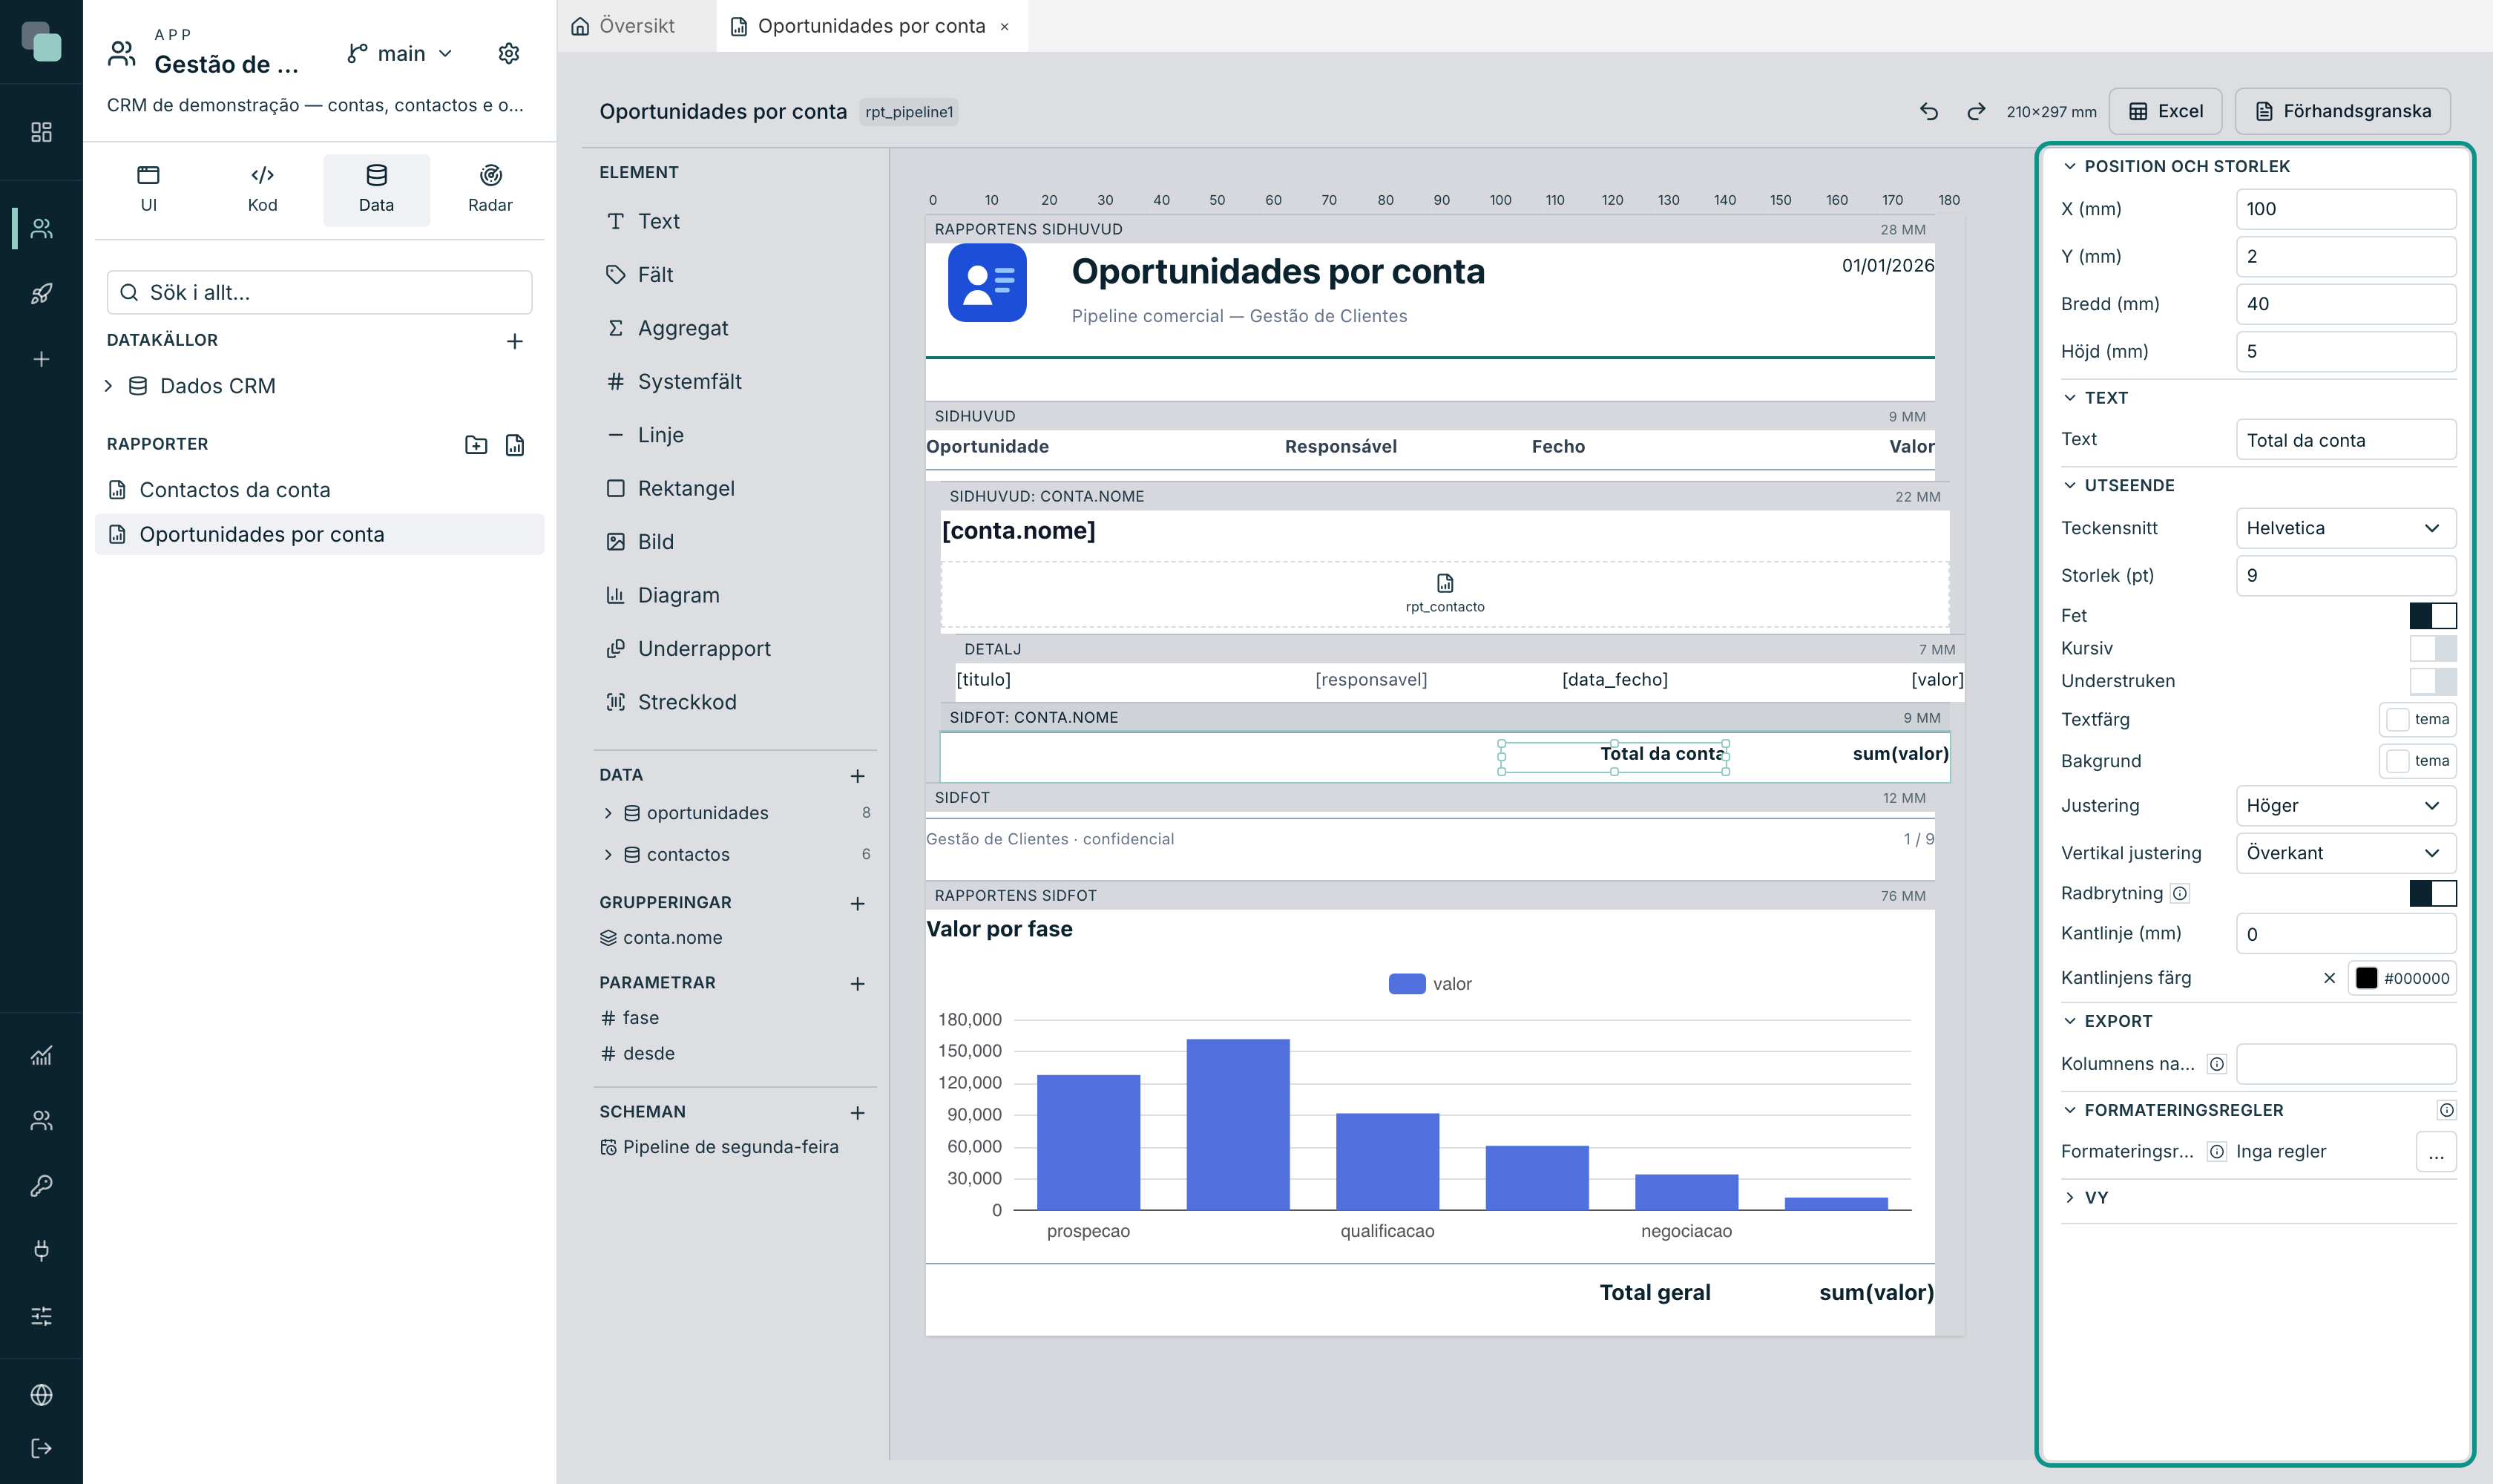Open formatting rules ellipsis button
This screenshot has height=1484, width=2493.
[x=2436, y=1152]
